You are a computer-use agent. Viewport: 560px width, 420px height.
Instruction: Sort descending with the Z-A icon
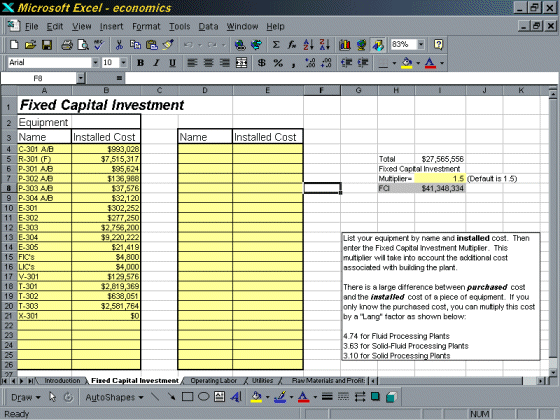[x=325, y=45]
